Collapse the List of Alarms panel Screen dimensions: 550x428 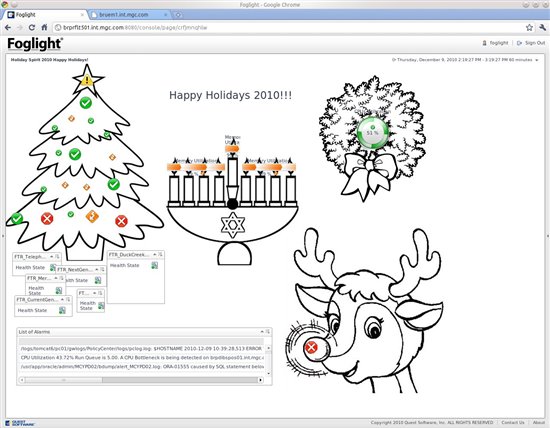pos(262,332)
